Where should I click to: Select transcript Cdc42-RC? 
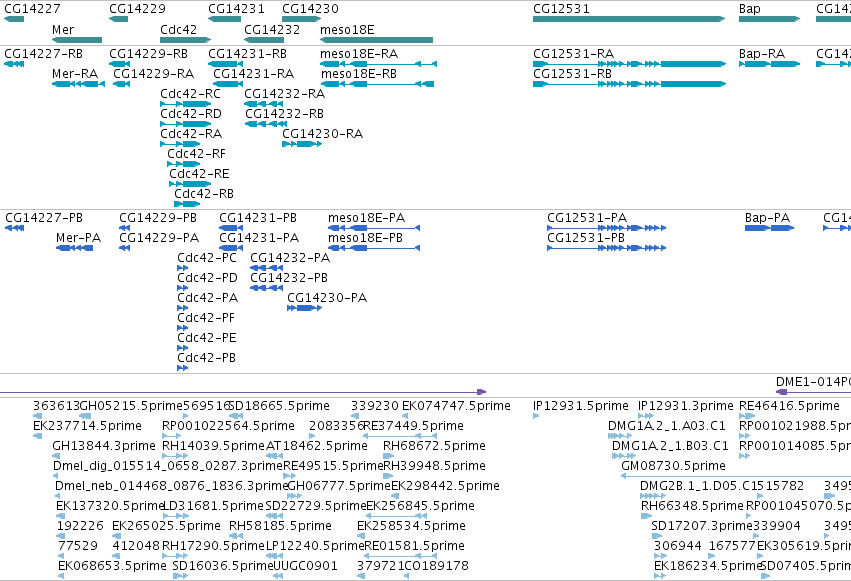tap(190, 94)
